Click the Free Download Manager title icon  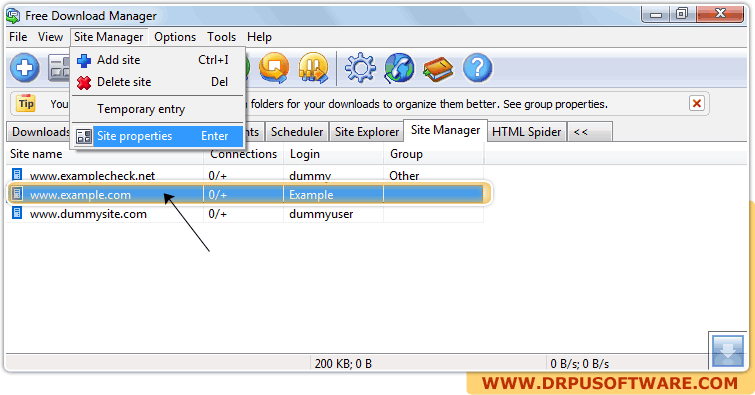(13, 16)
